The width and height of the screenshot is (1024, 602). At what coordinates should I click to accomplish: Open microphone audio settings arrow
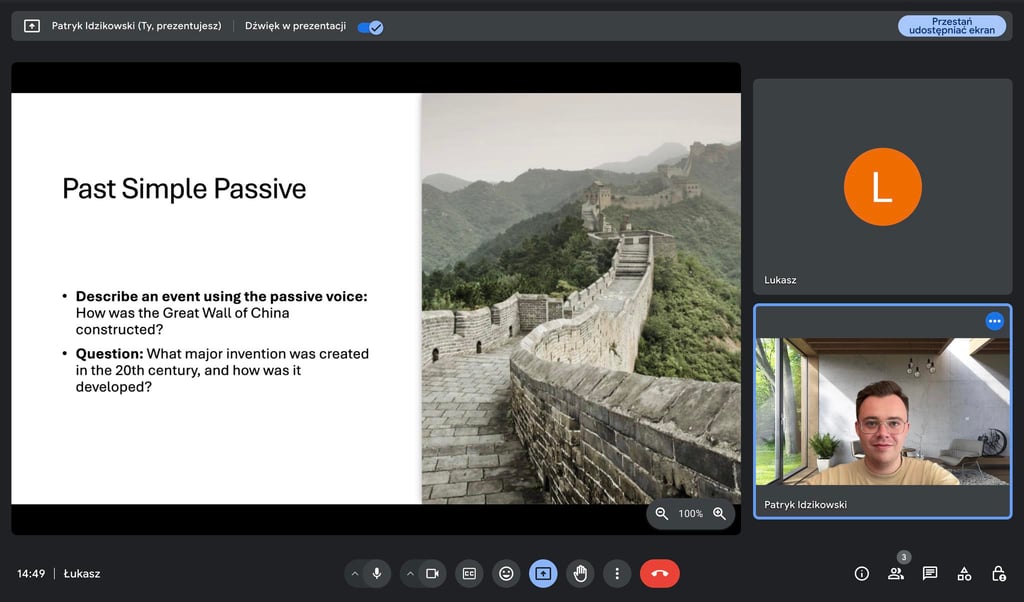point(355,573)
